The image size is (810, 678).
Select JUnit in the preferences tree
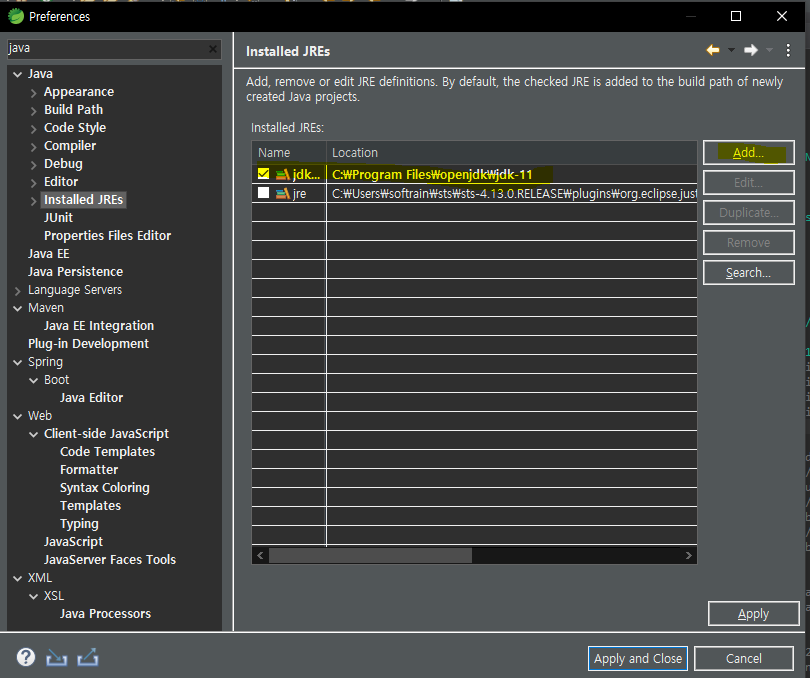(x=58, y=218)
